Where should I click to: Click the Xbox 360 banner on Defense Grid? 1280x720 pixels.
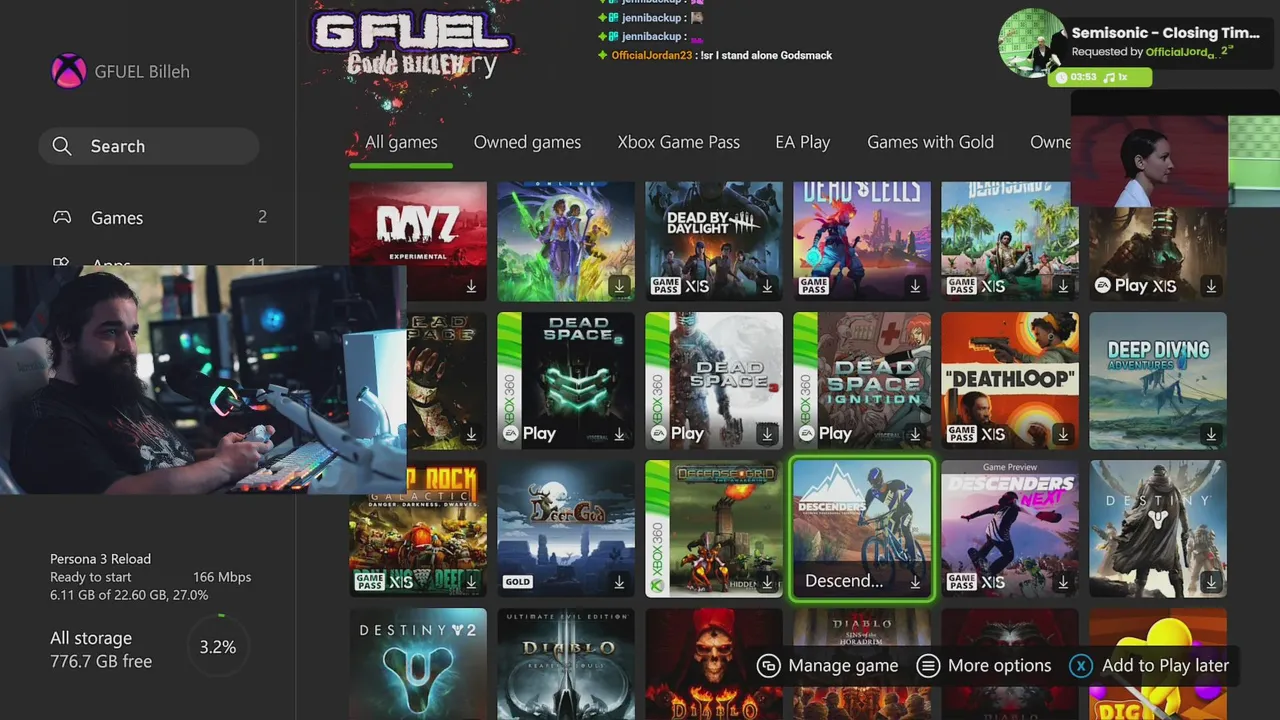pos(657,529)
